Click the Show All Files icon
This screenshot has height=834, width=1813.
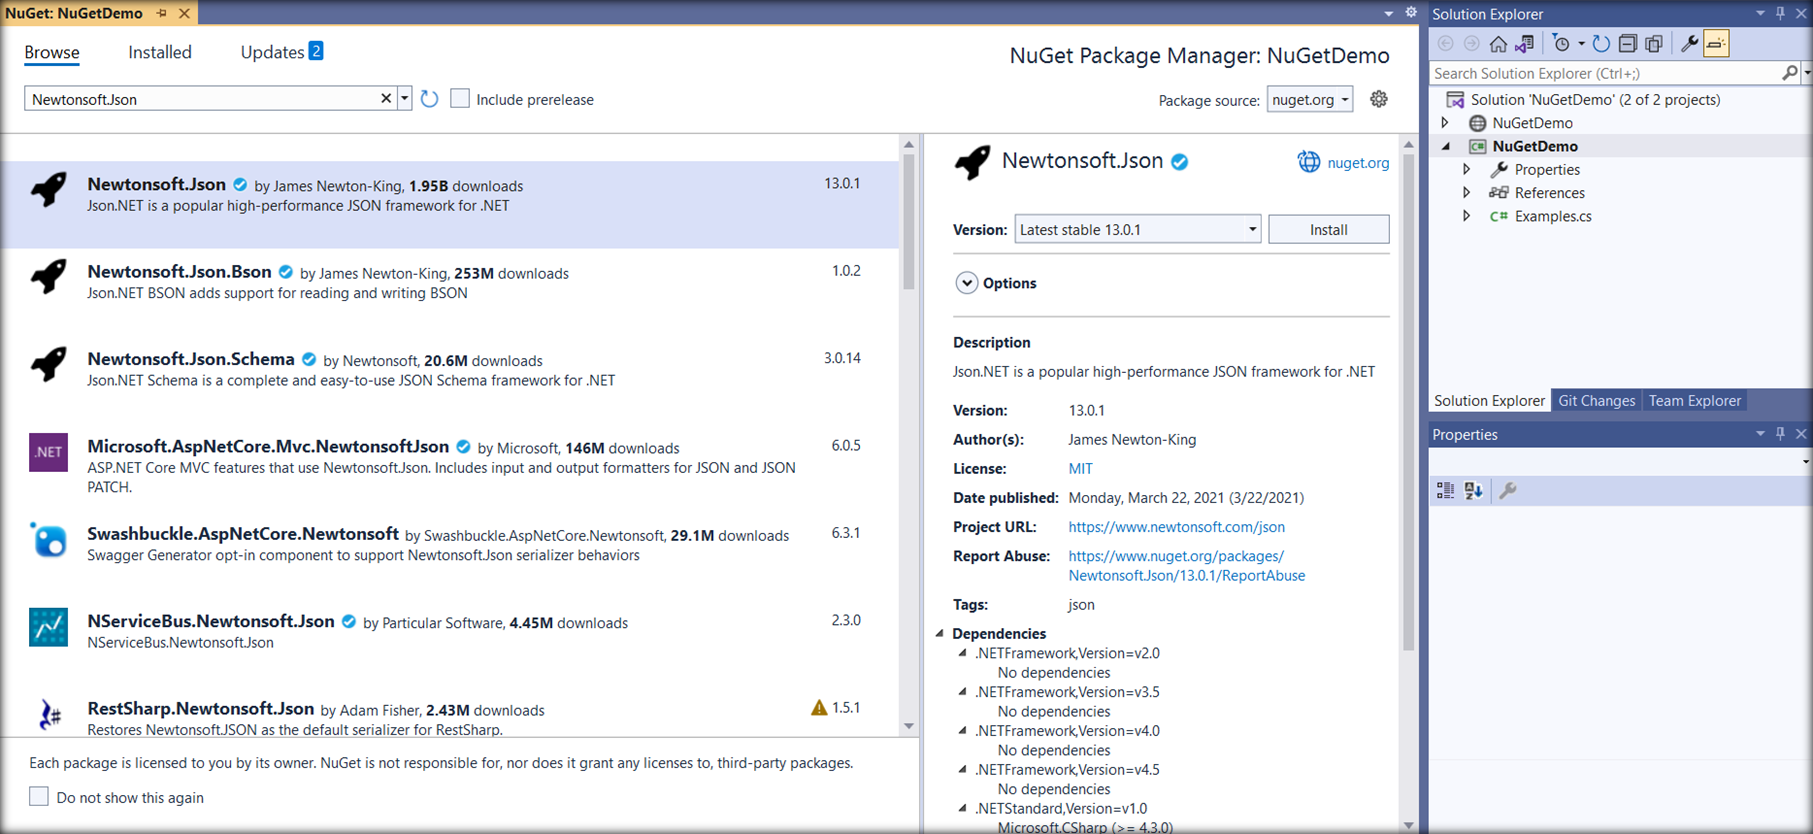tap(1654, 44)
